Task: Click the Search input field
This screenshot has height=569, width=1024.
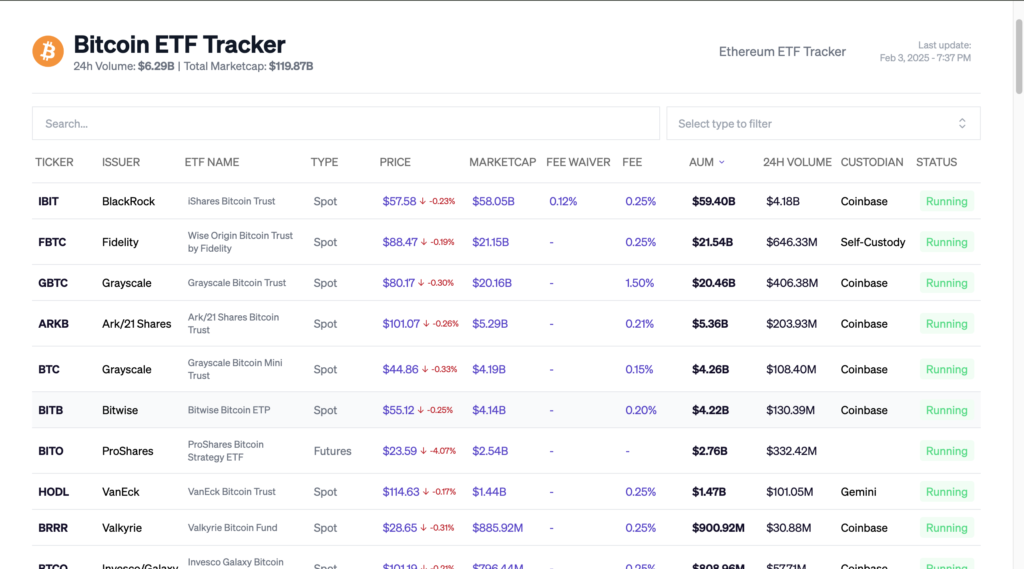Action: point(345,123)
